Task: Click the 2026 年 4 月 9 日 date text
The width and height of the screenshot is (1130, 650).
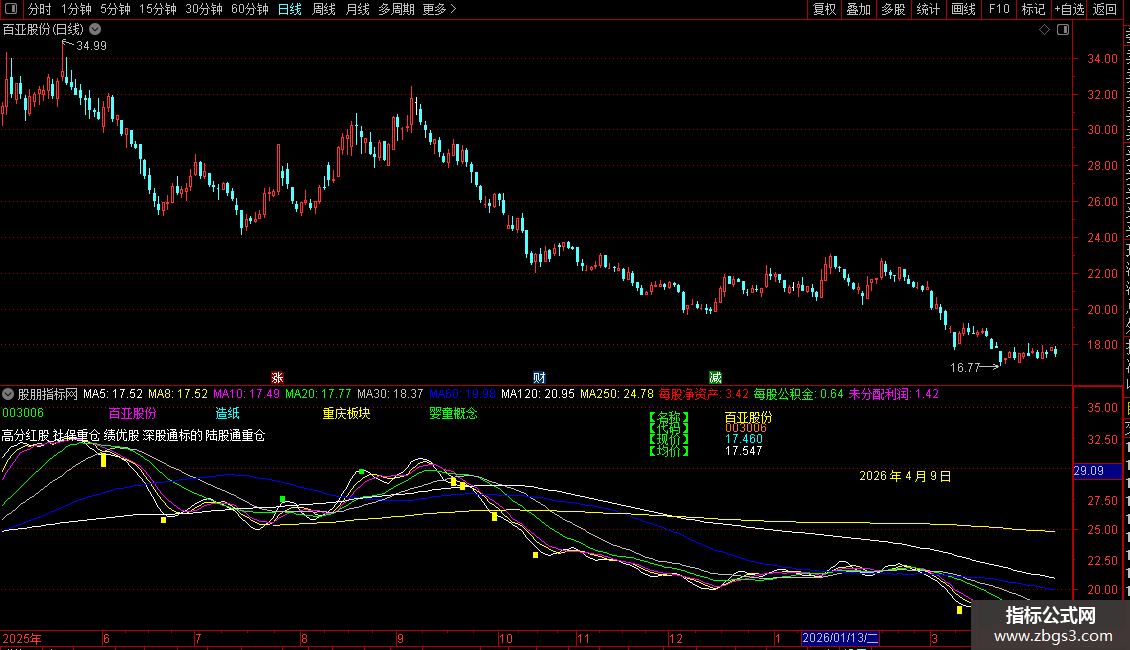Action: (x=905, y=476)
